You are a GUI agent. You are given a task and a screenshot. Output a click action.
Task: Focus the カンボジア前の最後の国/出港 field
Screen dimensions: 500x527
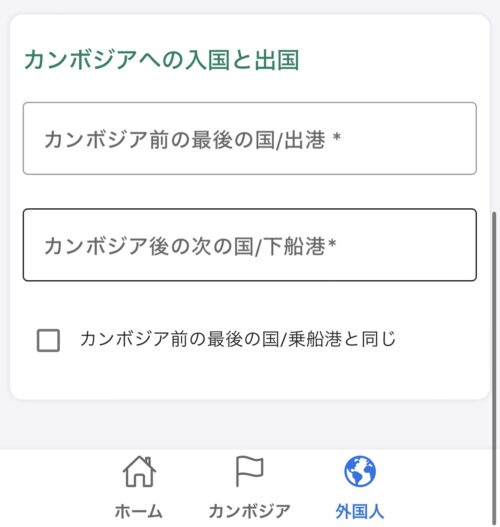pyautogui.click(x=250, y=138)
